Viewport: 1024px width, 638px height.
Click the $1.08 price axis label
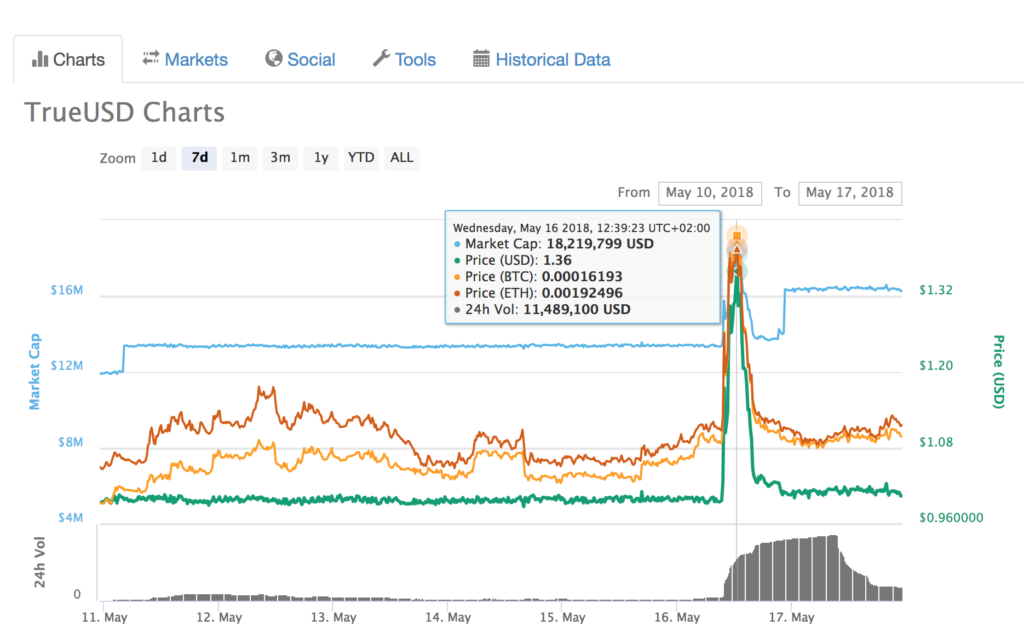tap(936, 442)
